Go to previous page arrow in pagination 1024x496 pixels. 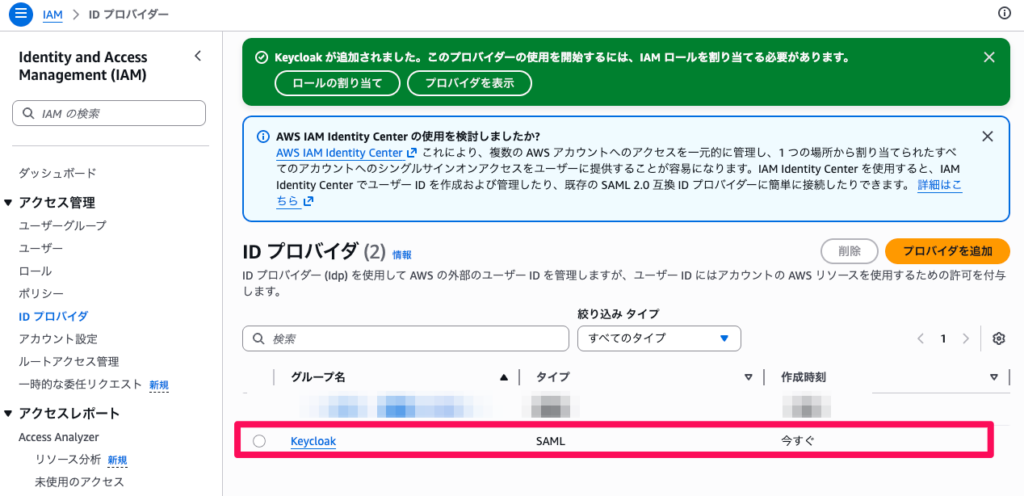(920, 339)
